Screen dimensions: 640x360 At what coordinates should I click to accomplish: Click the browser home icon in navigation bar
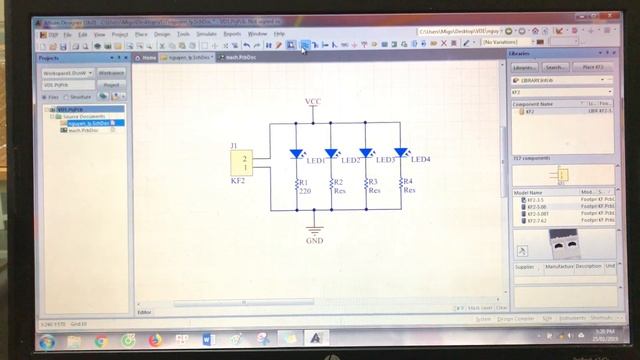(x=535, y=31)
